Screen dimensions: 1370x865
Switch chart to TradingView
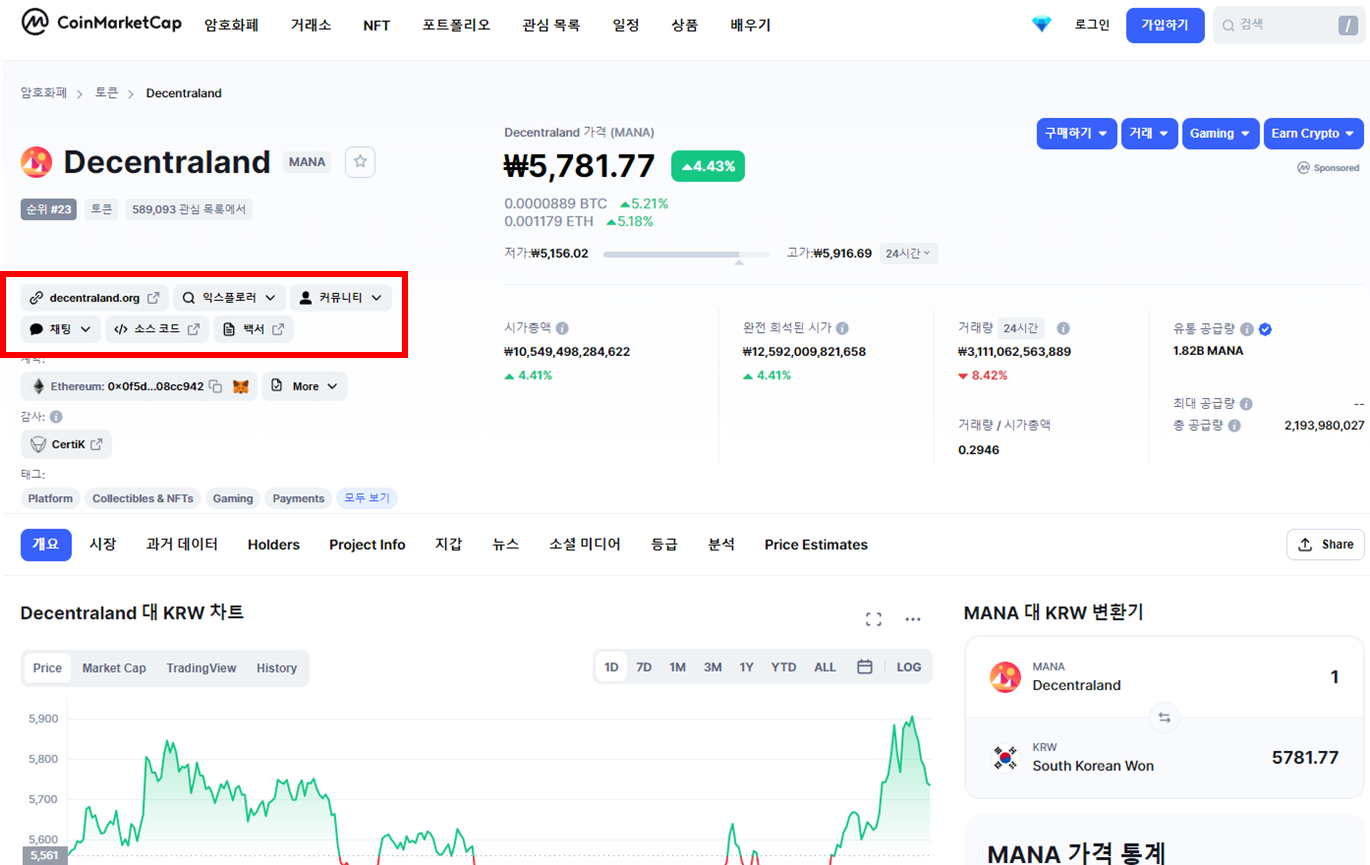(201, 668)
